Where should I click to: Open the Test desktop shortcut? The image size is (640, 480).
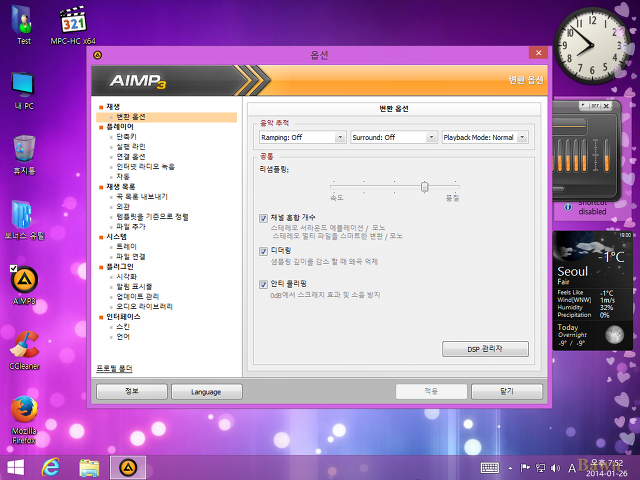24,24
